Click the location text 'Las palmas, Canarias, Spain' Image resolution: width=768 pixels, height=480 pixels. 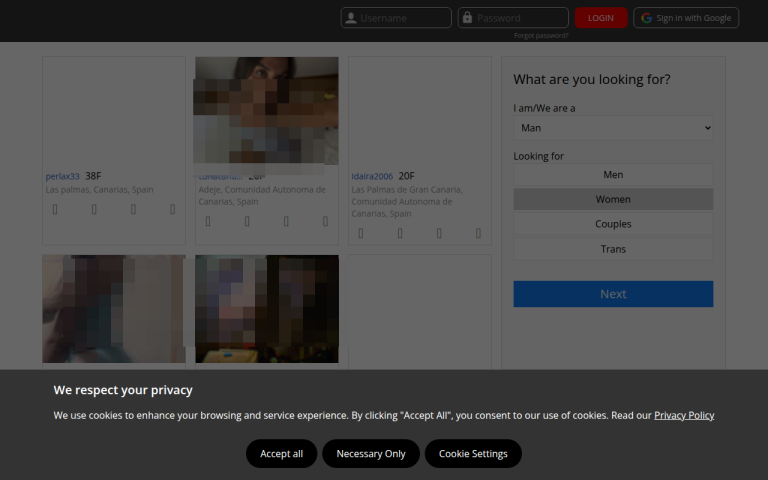click(x=99, y=190)
